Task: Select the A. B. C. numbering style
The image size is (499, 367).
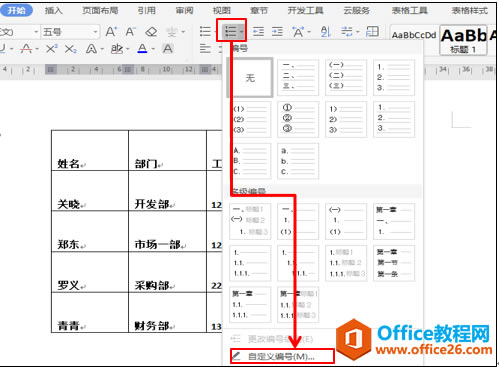Action: 250,161
